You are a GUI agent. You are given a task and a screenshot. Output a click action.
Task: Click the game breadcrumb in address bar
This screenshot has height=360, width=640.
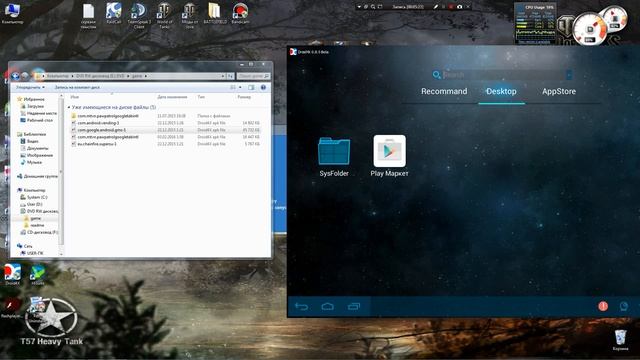click(137, 76)
